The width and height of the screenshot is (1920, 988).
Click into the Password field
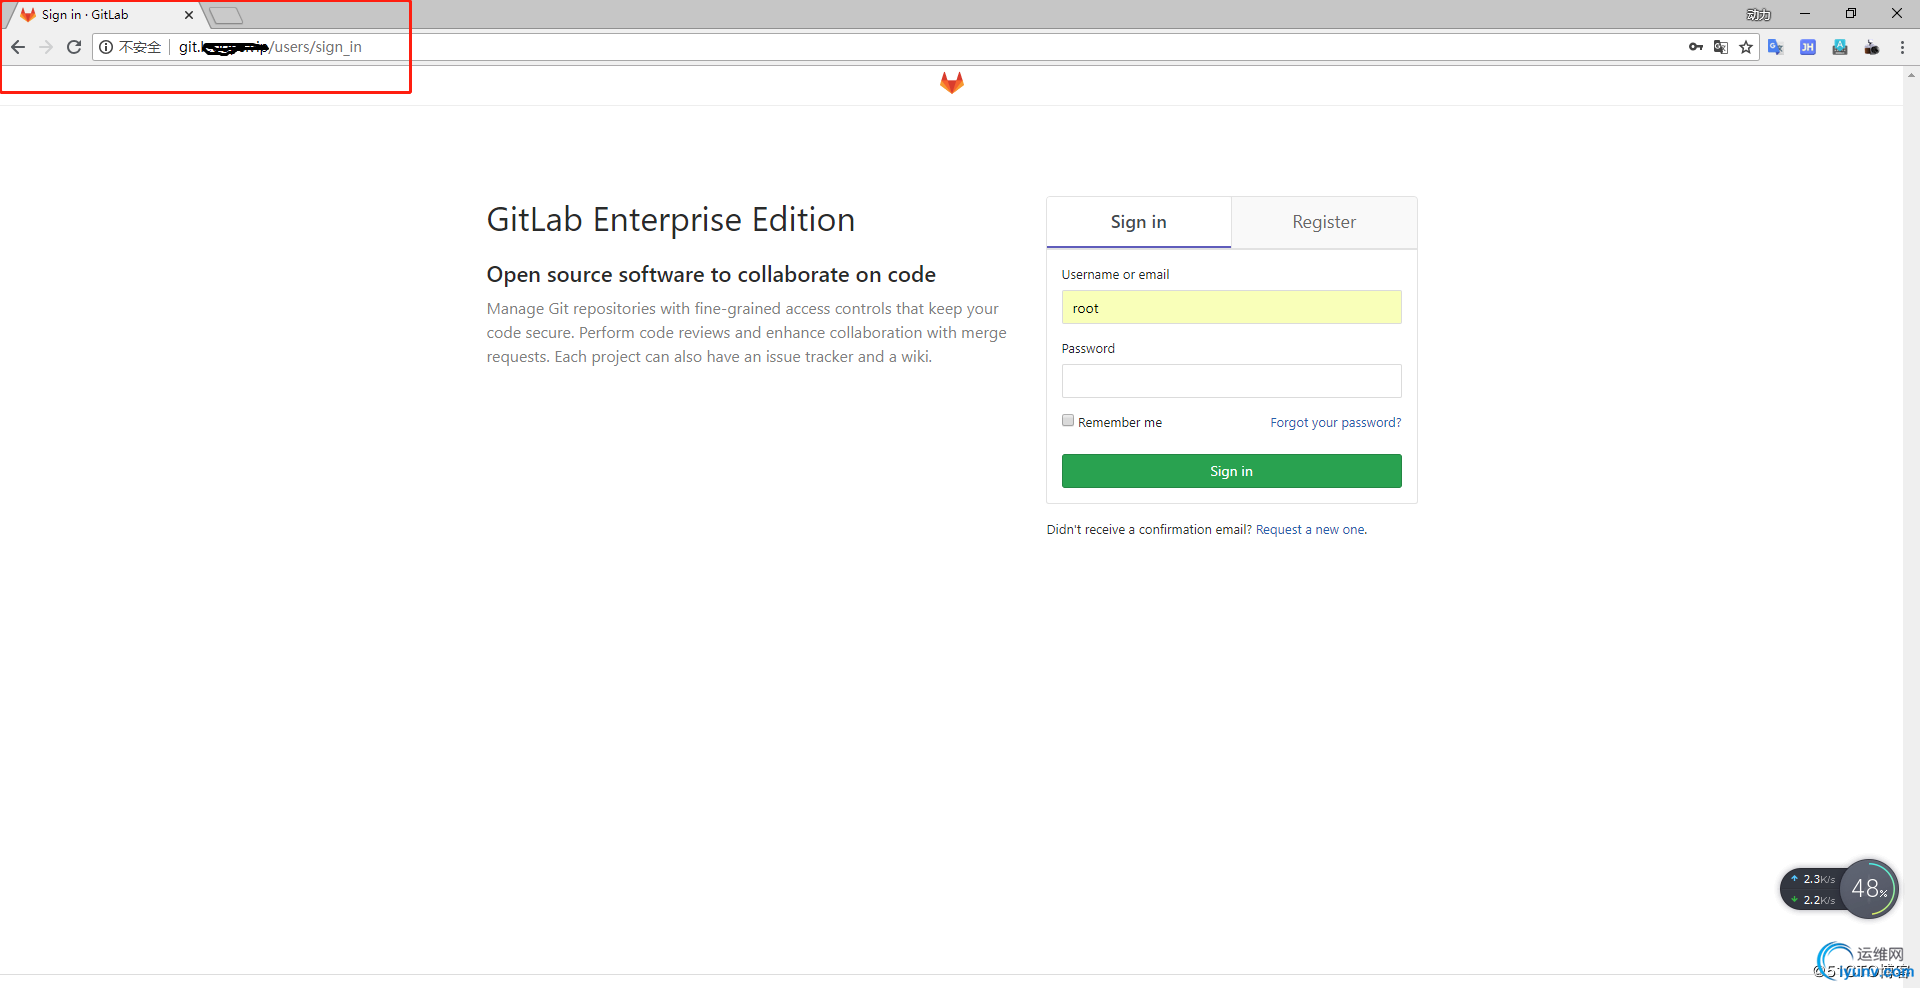pos(1232,381)
